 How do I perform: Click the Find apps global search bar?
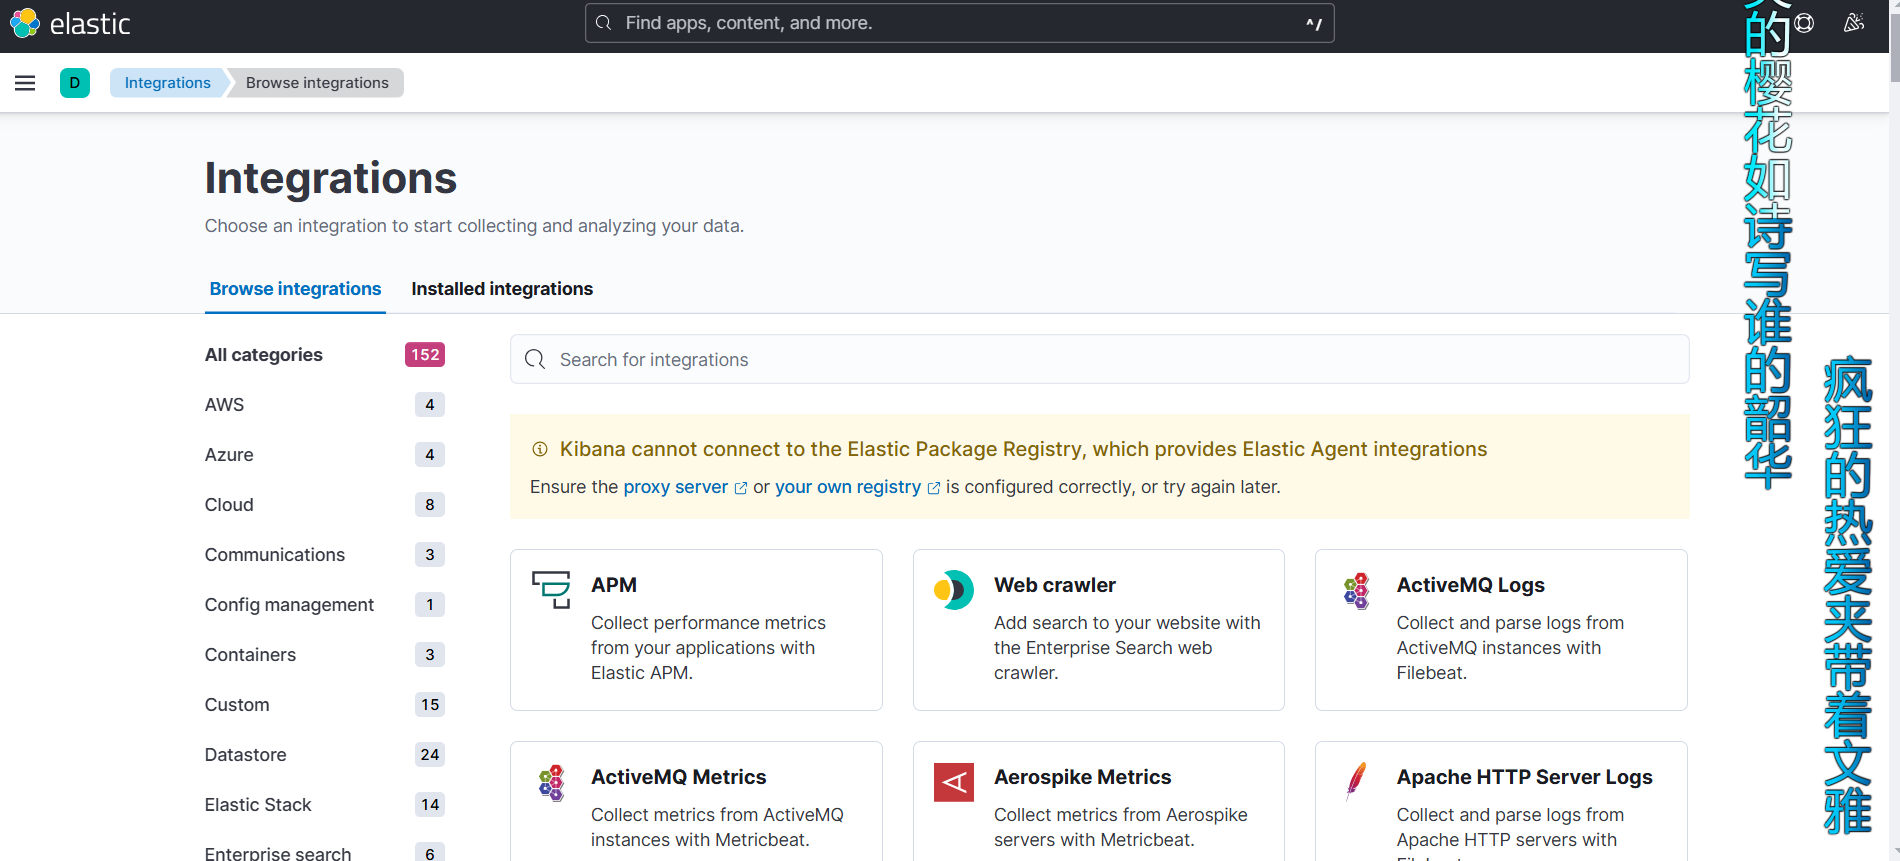(x=959, y=23)
